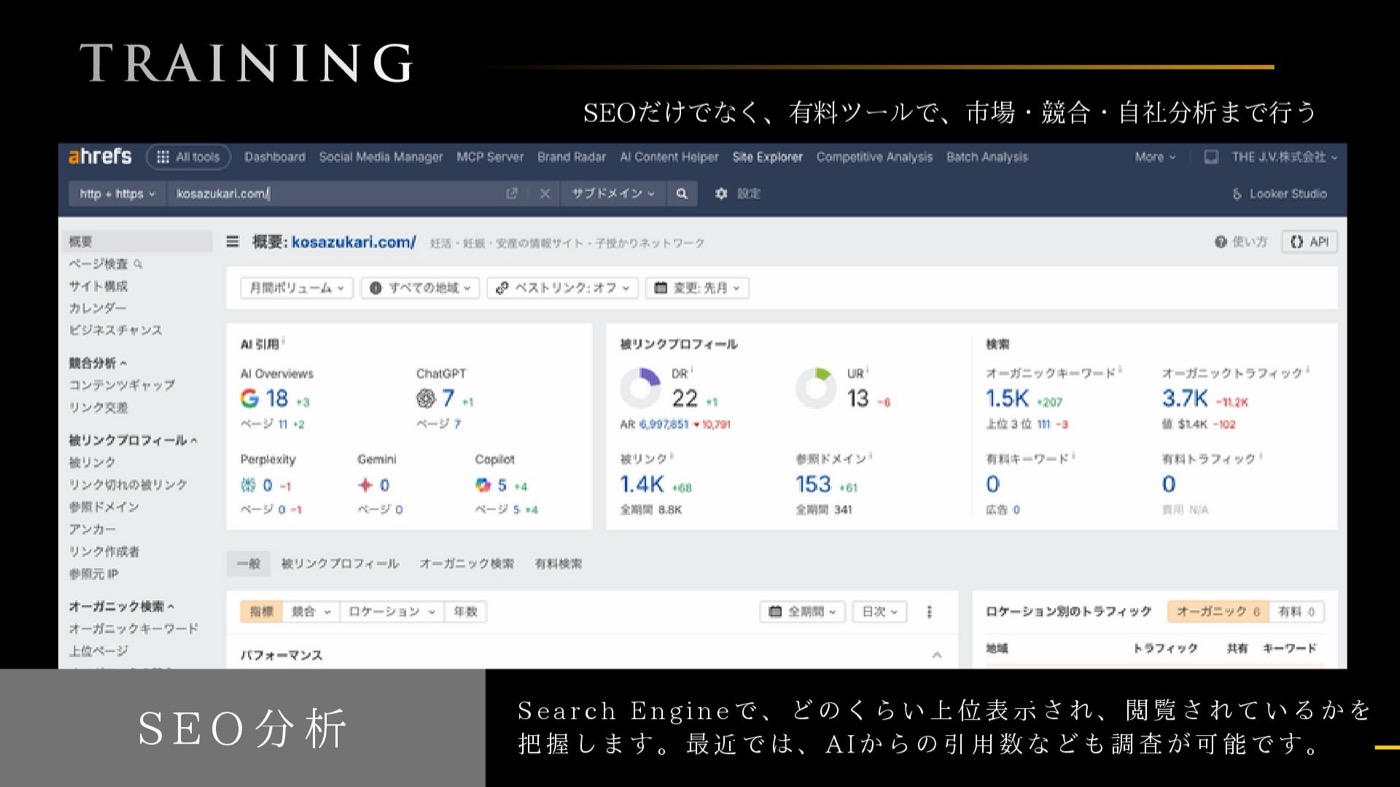
Task: Open MCP Server in top nav
Action: [x=490, y=157]
